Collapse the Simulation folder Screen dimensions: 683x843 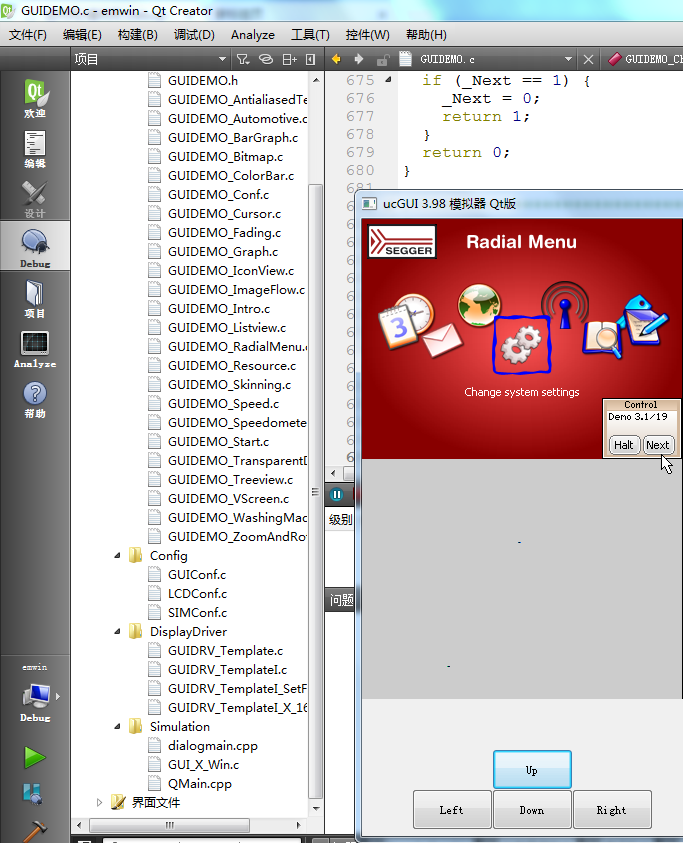point(117,727)
